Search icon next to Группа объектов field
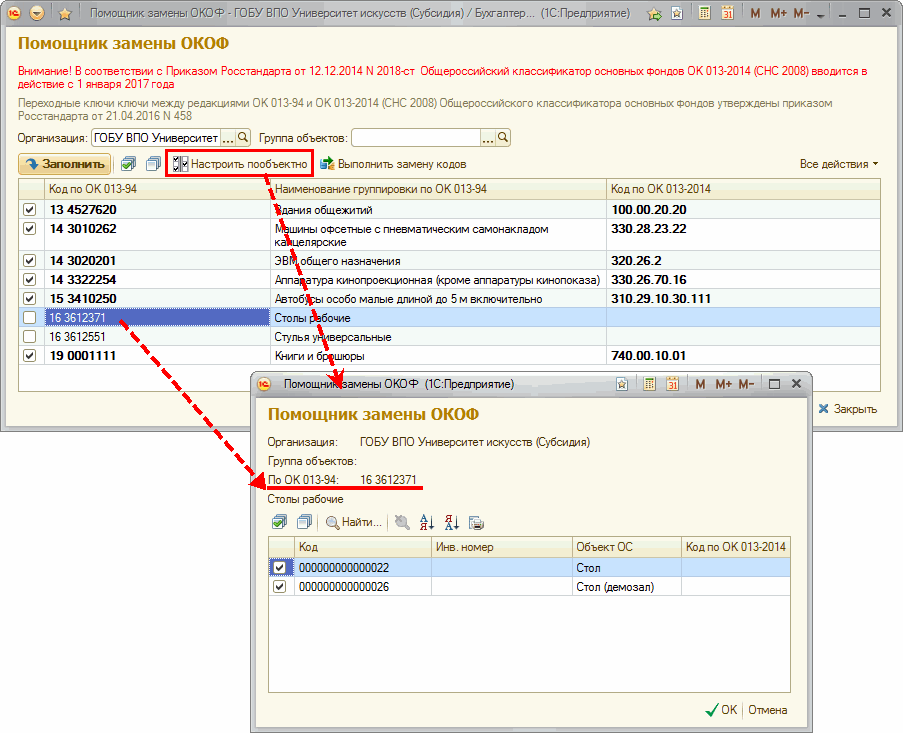Screen dimensions: 903x733 [x=503, y=138]
